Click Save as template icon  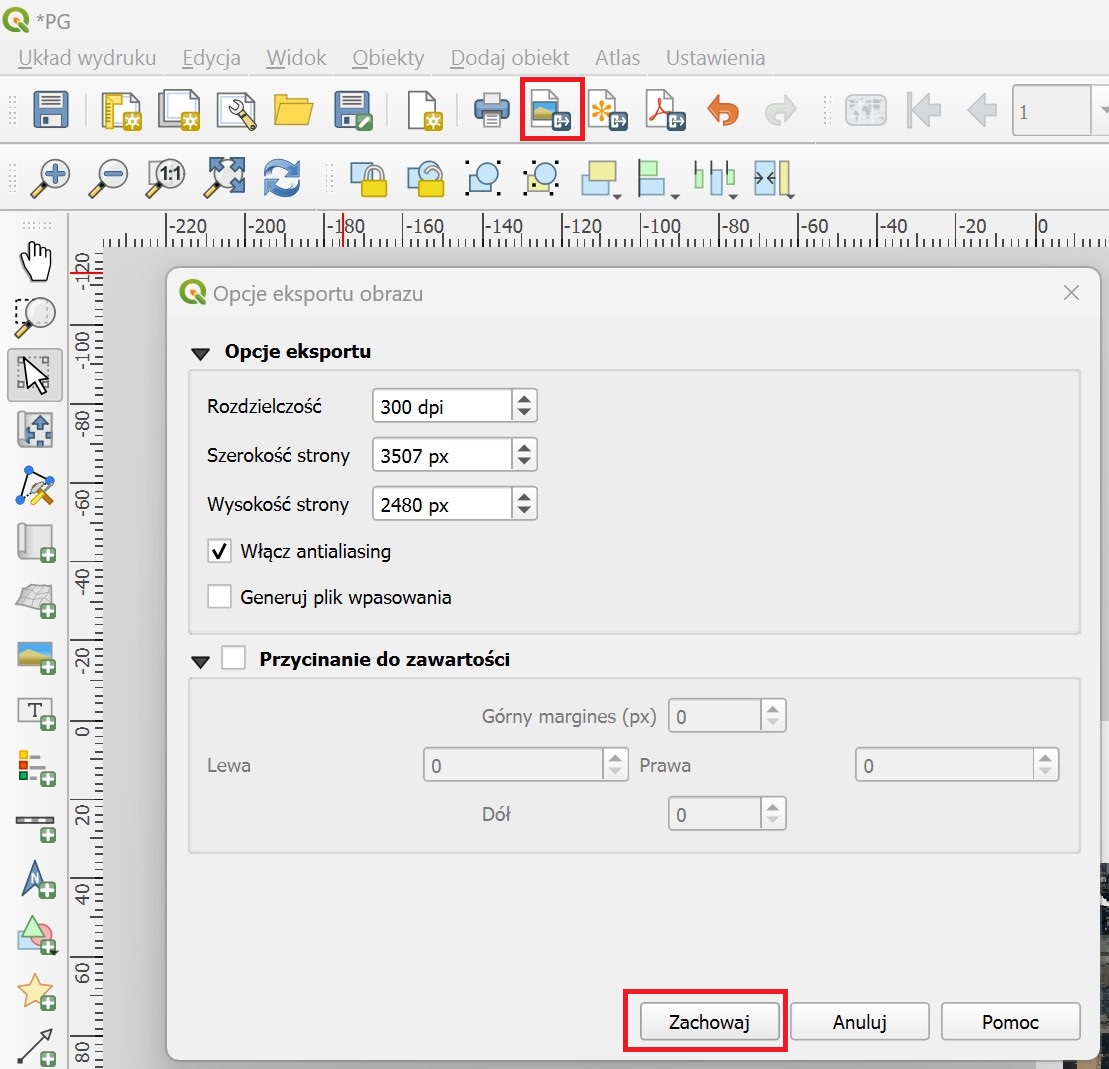[353, 110]
